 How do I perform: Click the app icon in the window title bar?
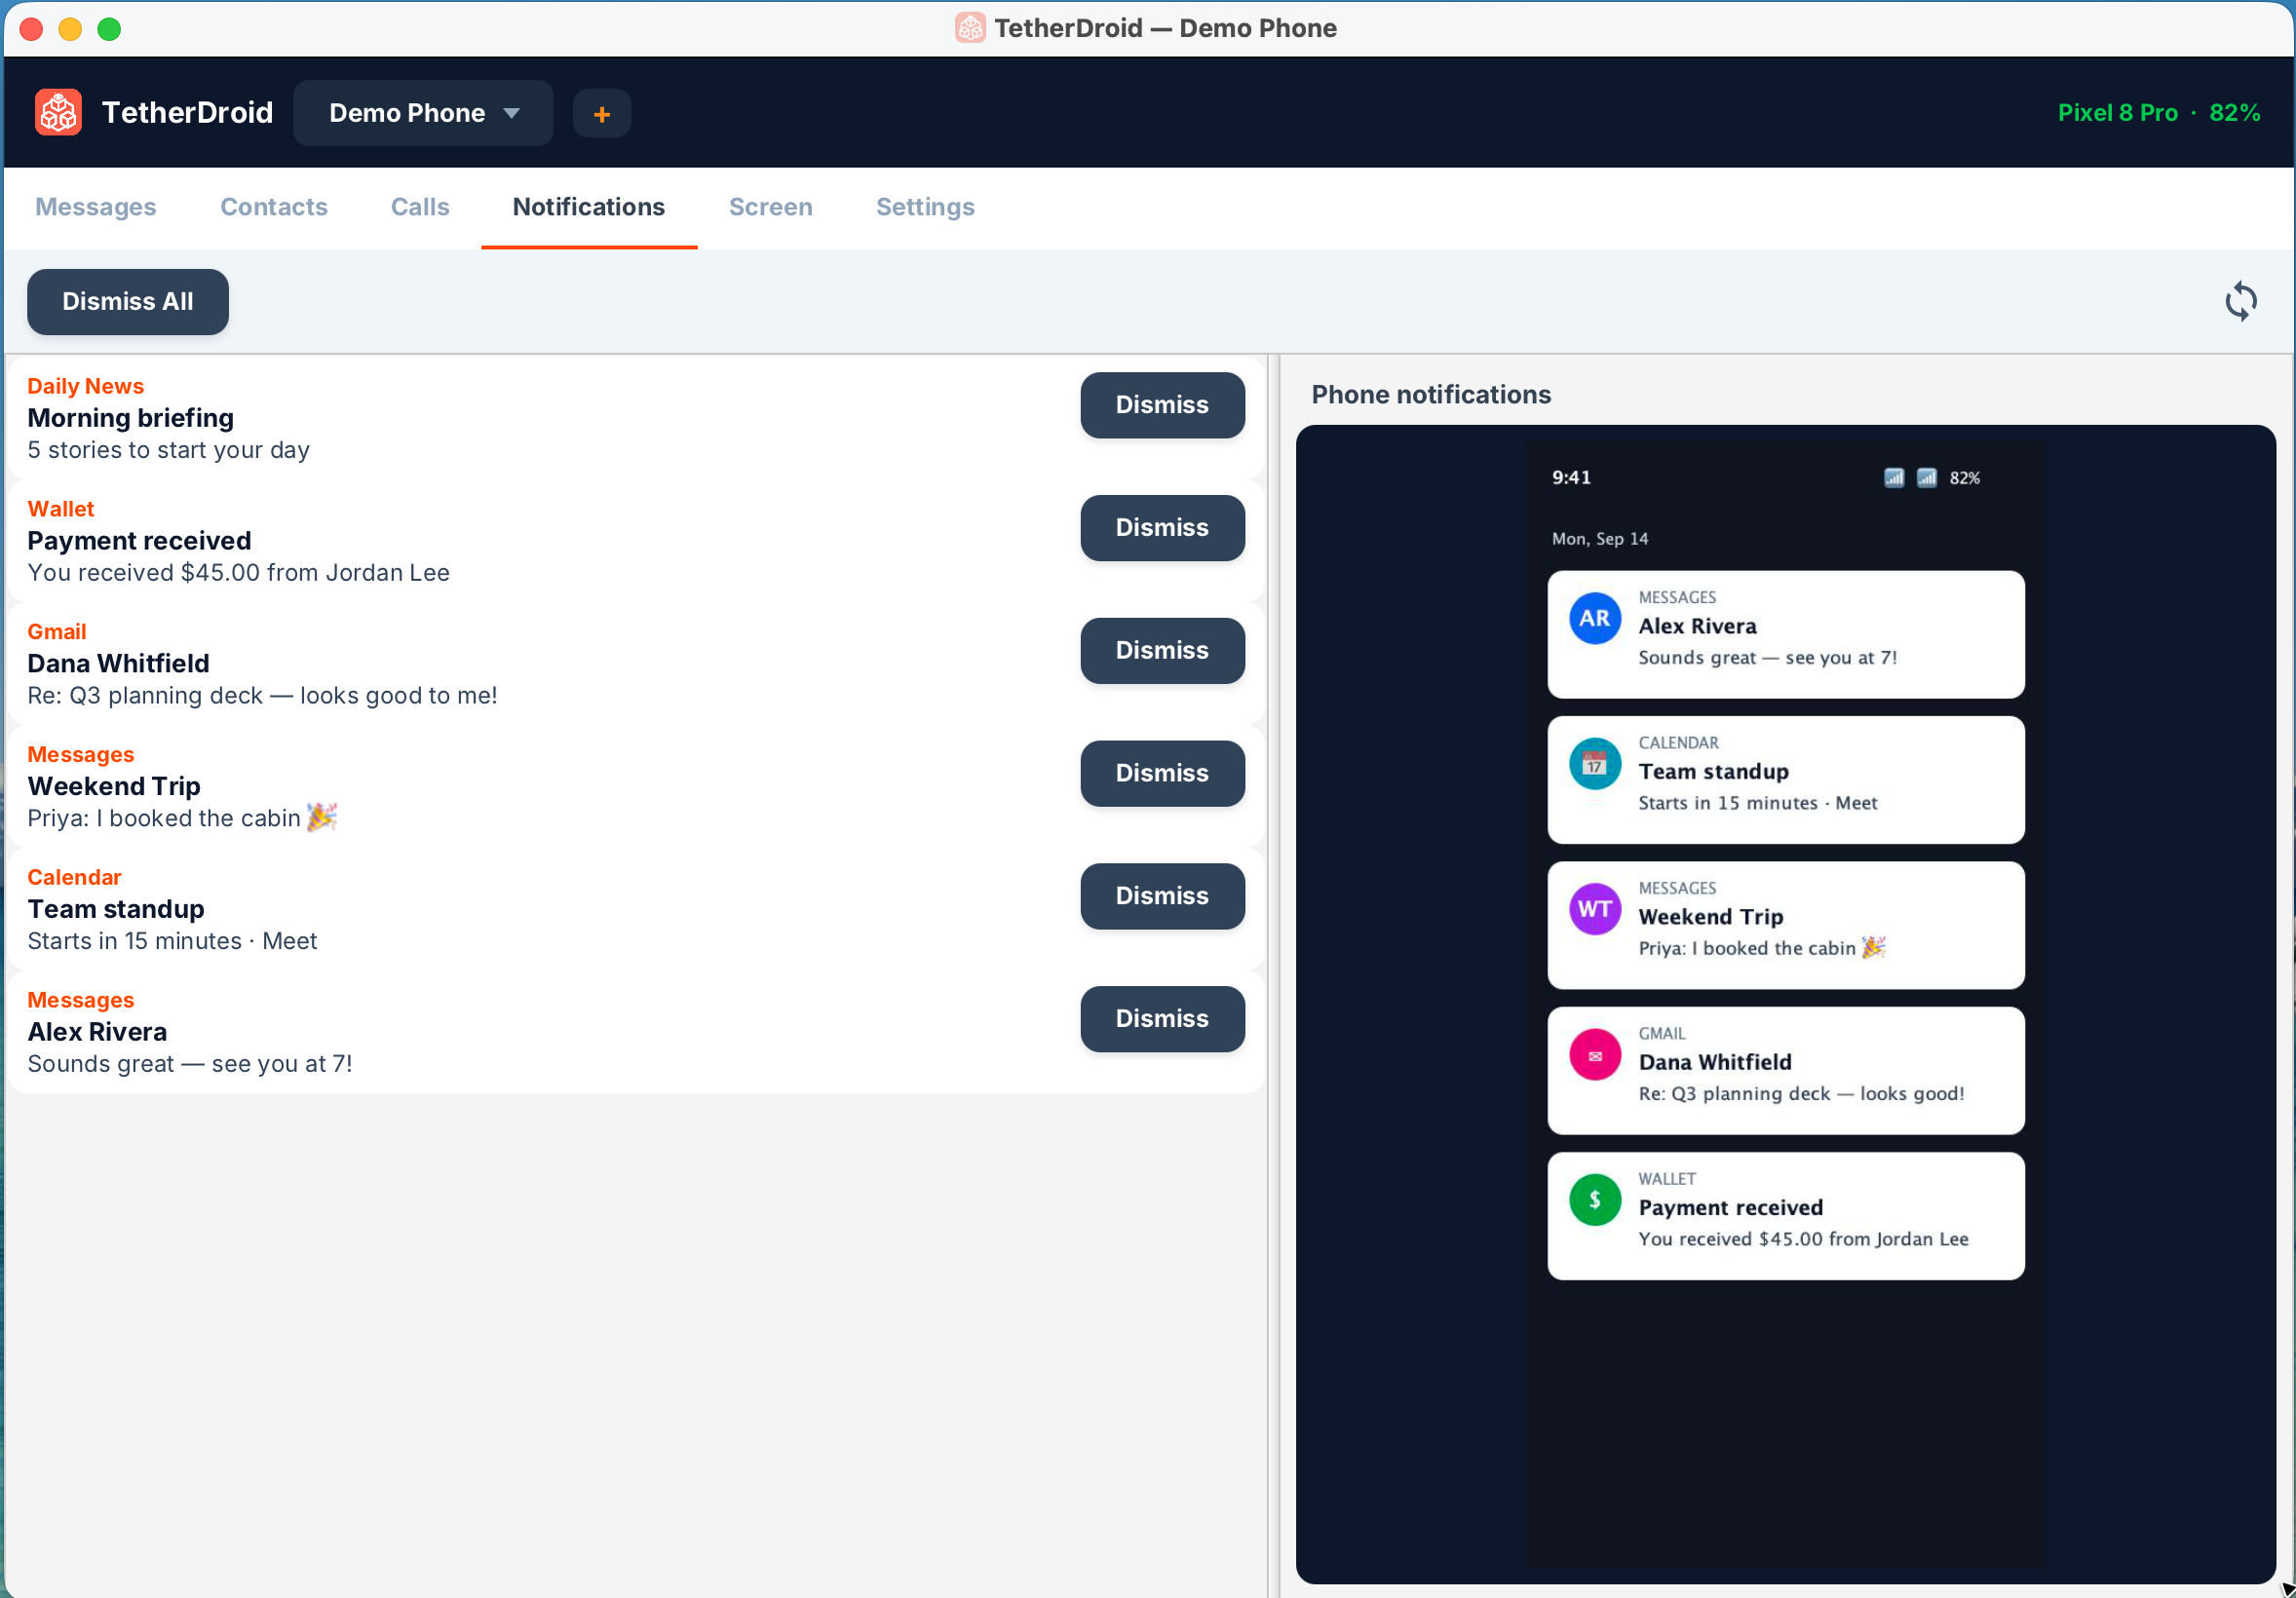coord(969,28)
